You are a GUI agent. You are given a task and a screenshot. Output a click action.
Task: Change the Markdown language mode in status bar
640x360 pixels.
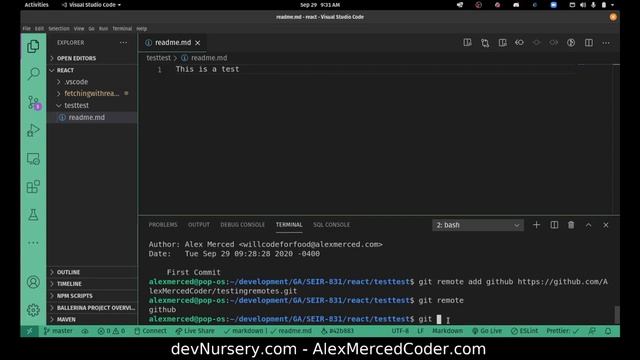447,331
